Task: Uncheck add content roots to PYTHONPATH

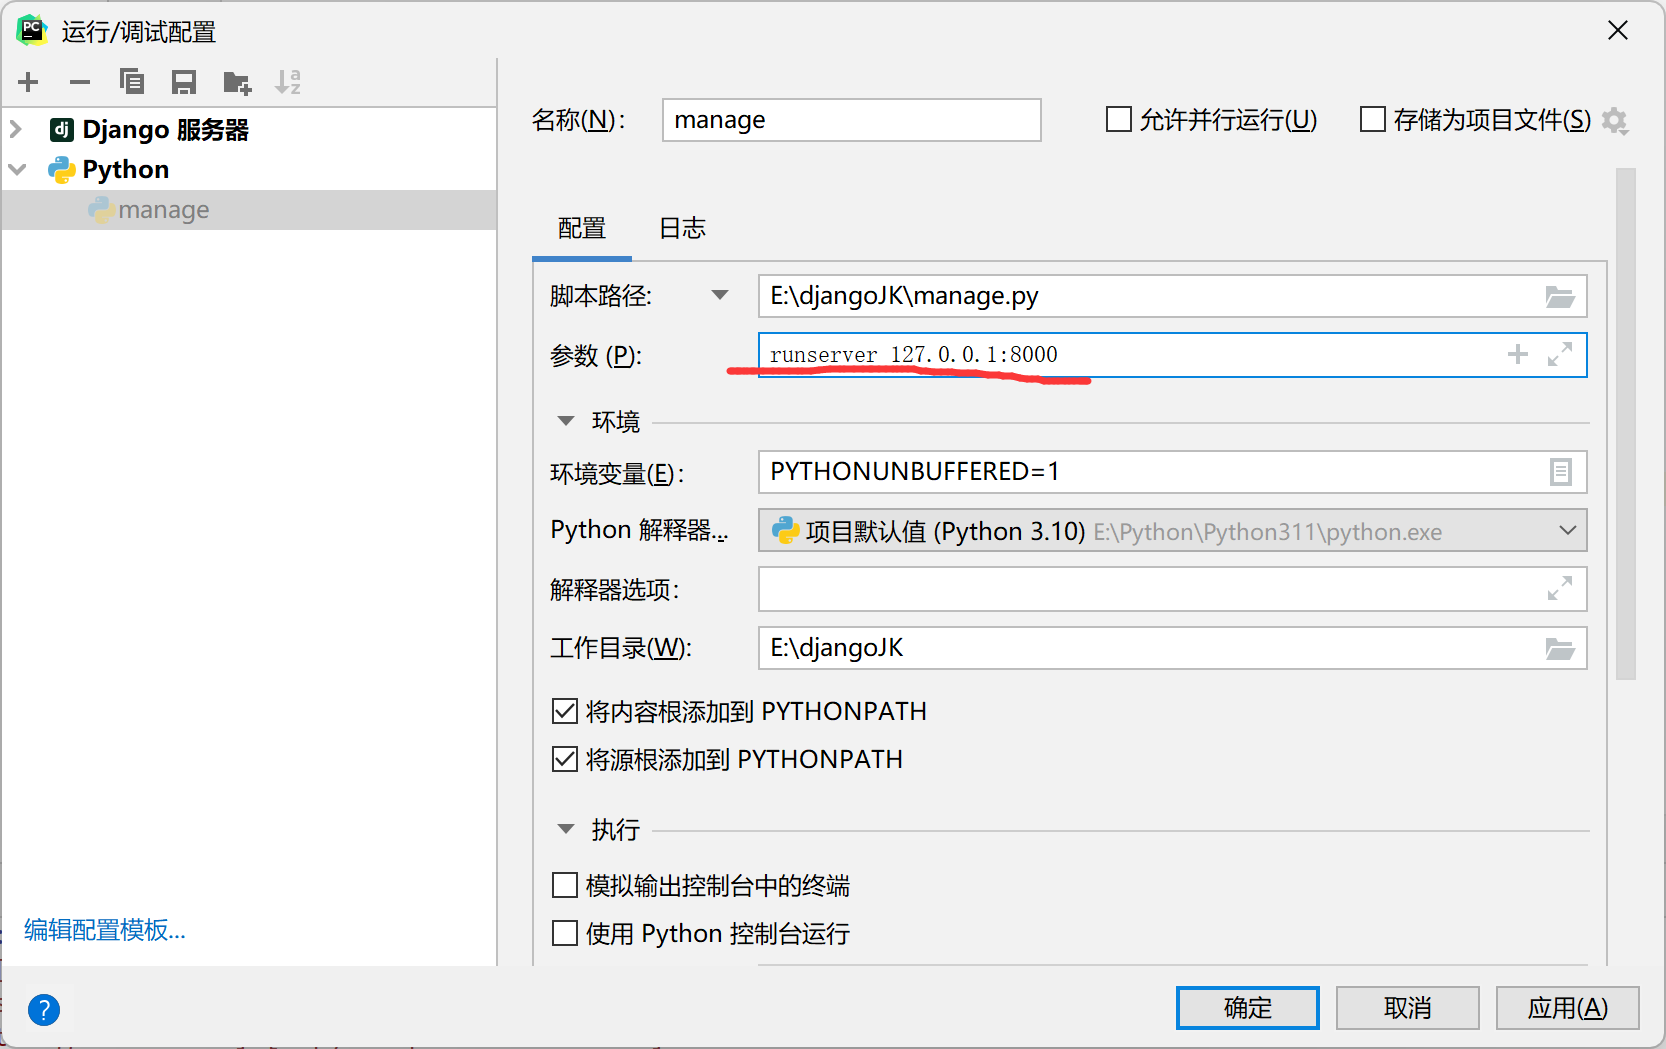Action: click(x=565, y=711)
